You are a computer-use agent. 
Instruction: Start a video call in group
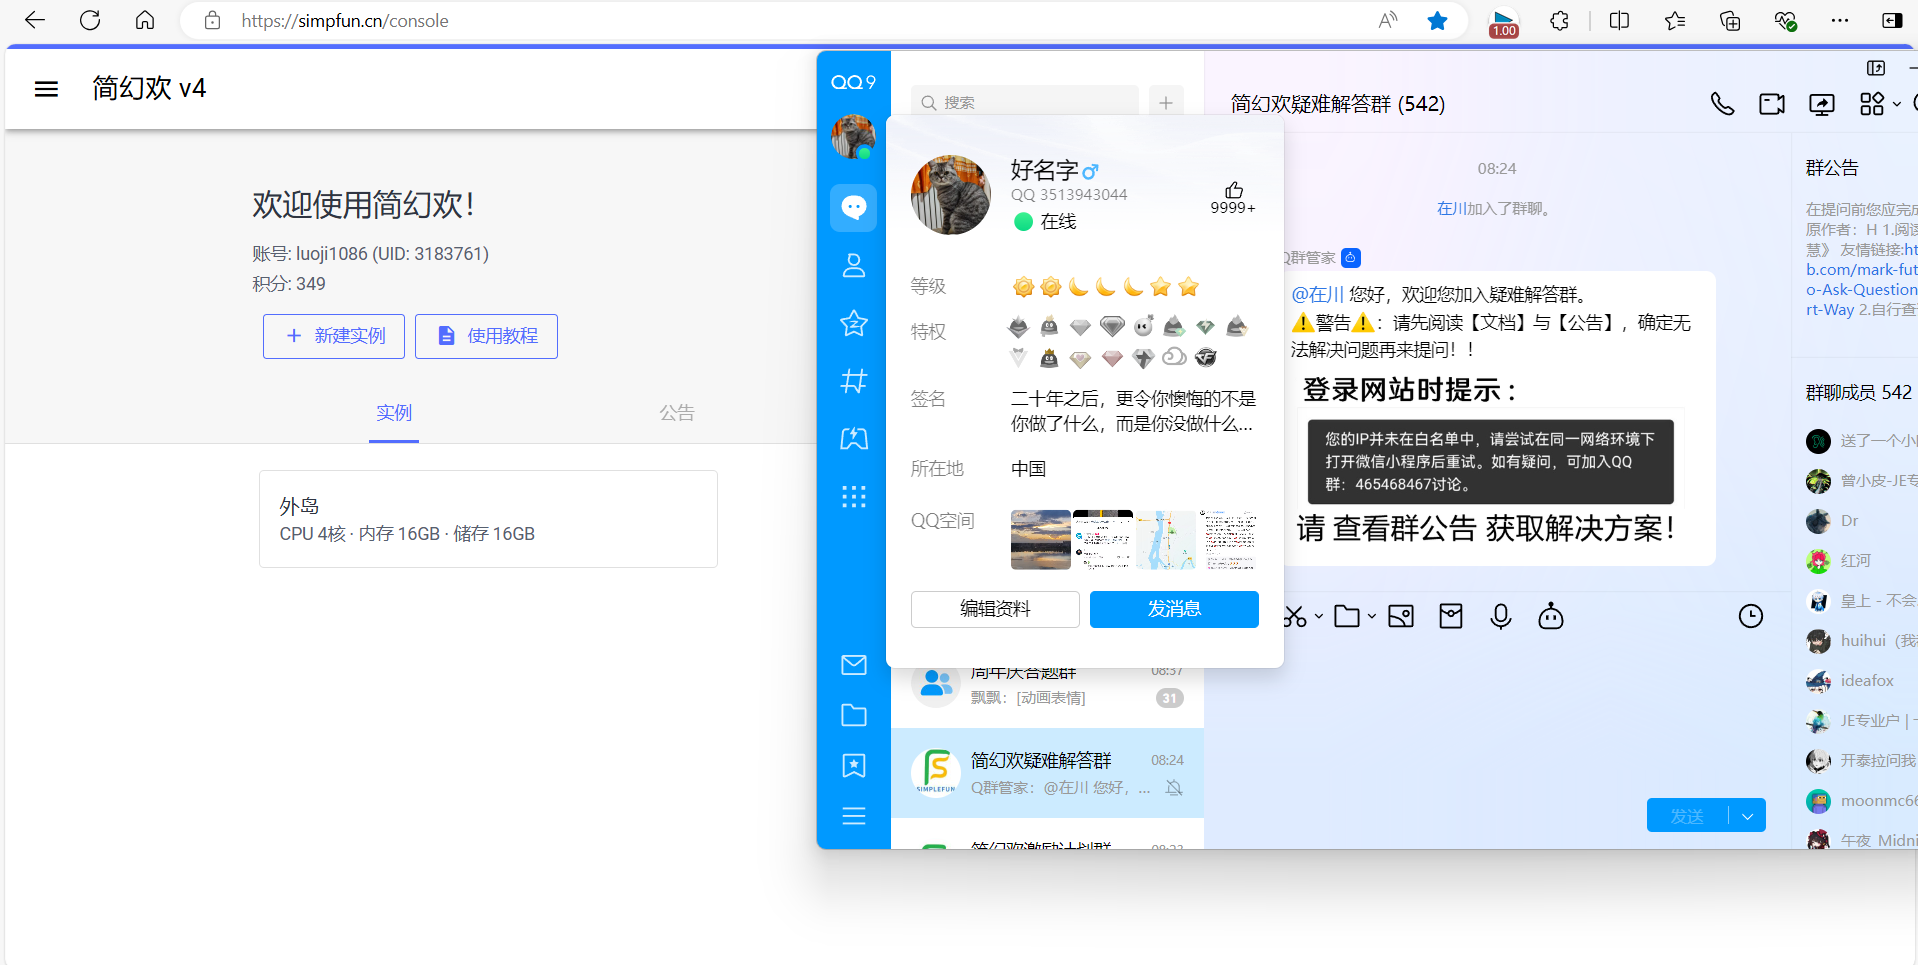click(1772, 104)
